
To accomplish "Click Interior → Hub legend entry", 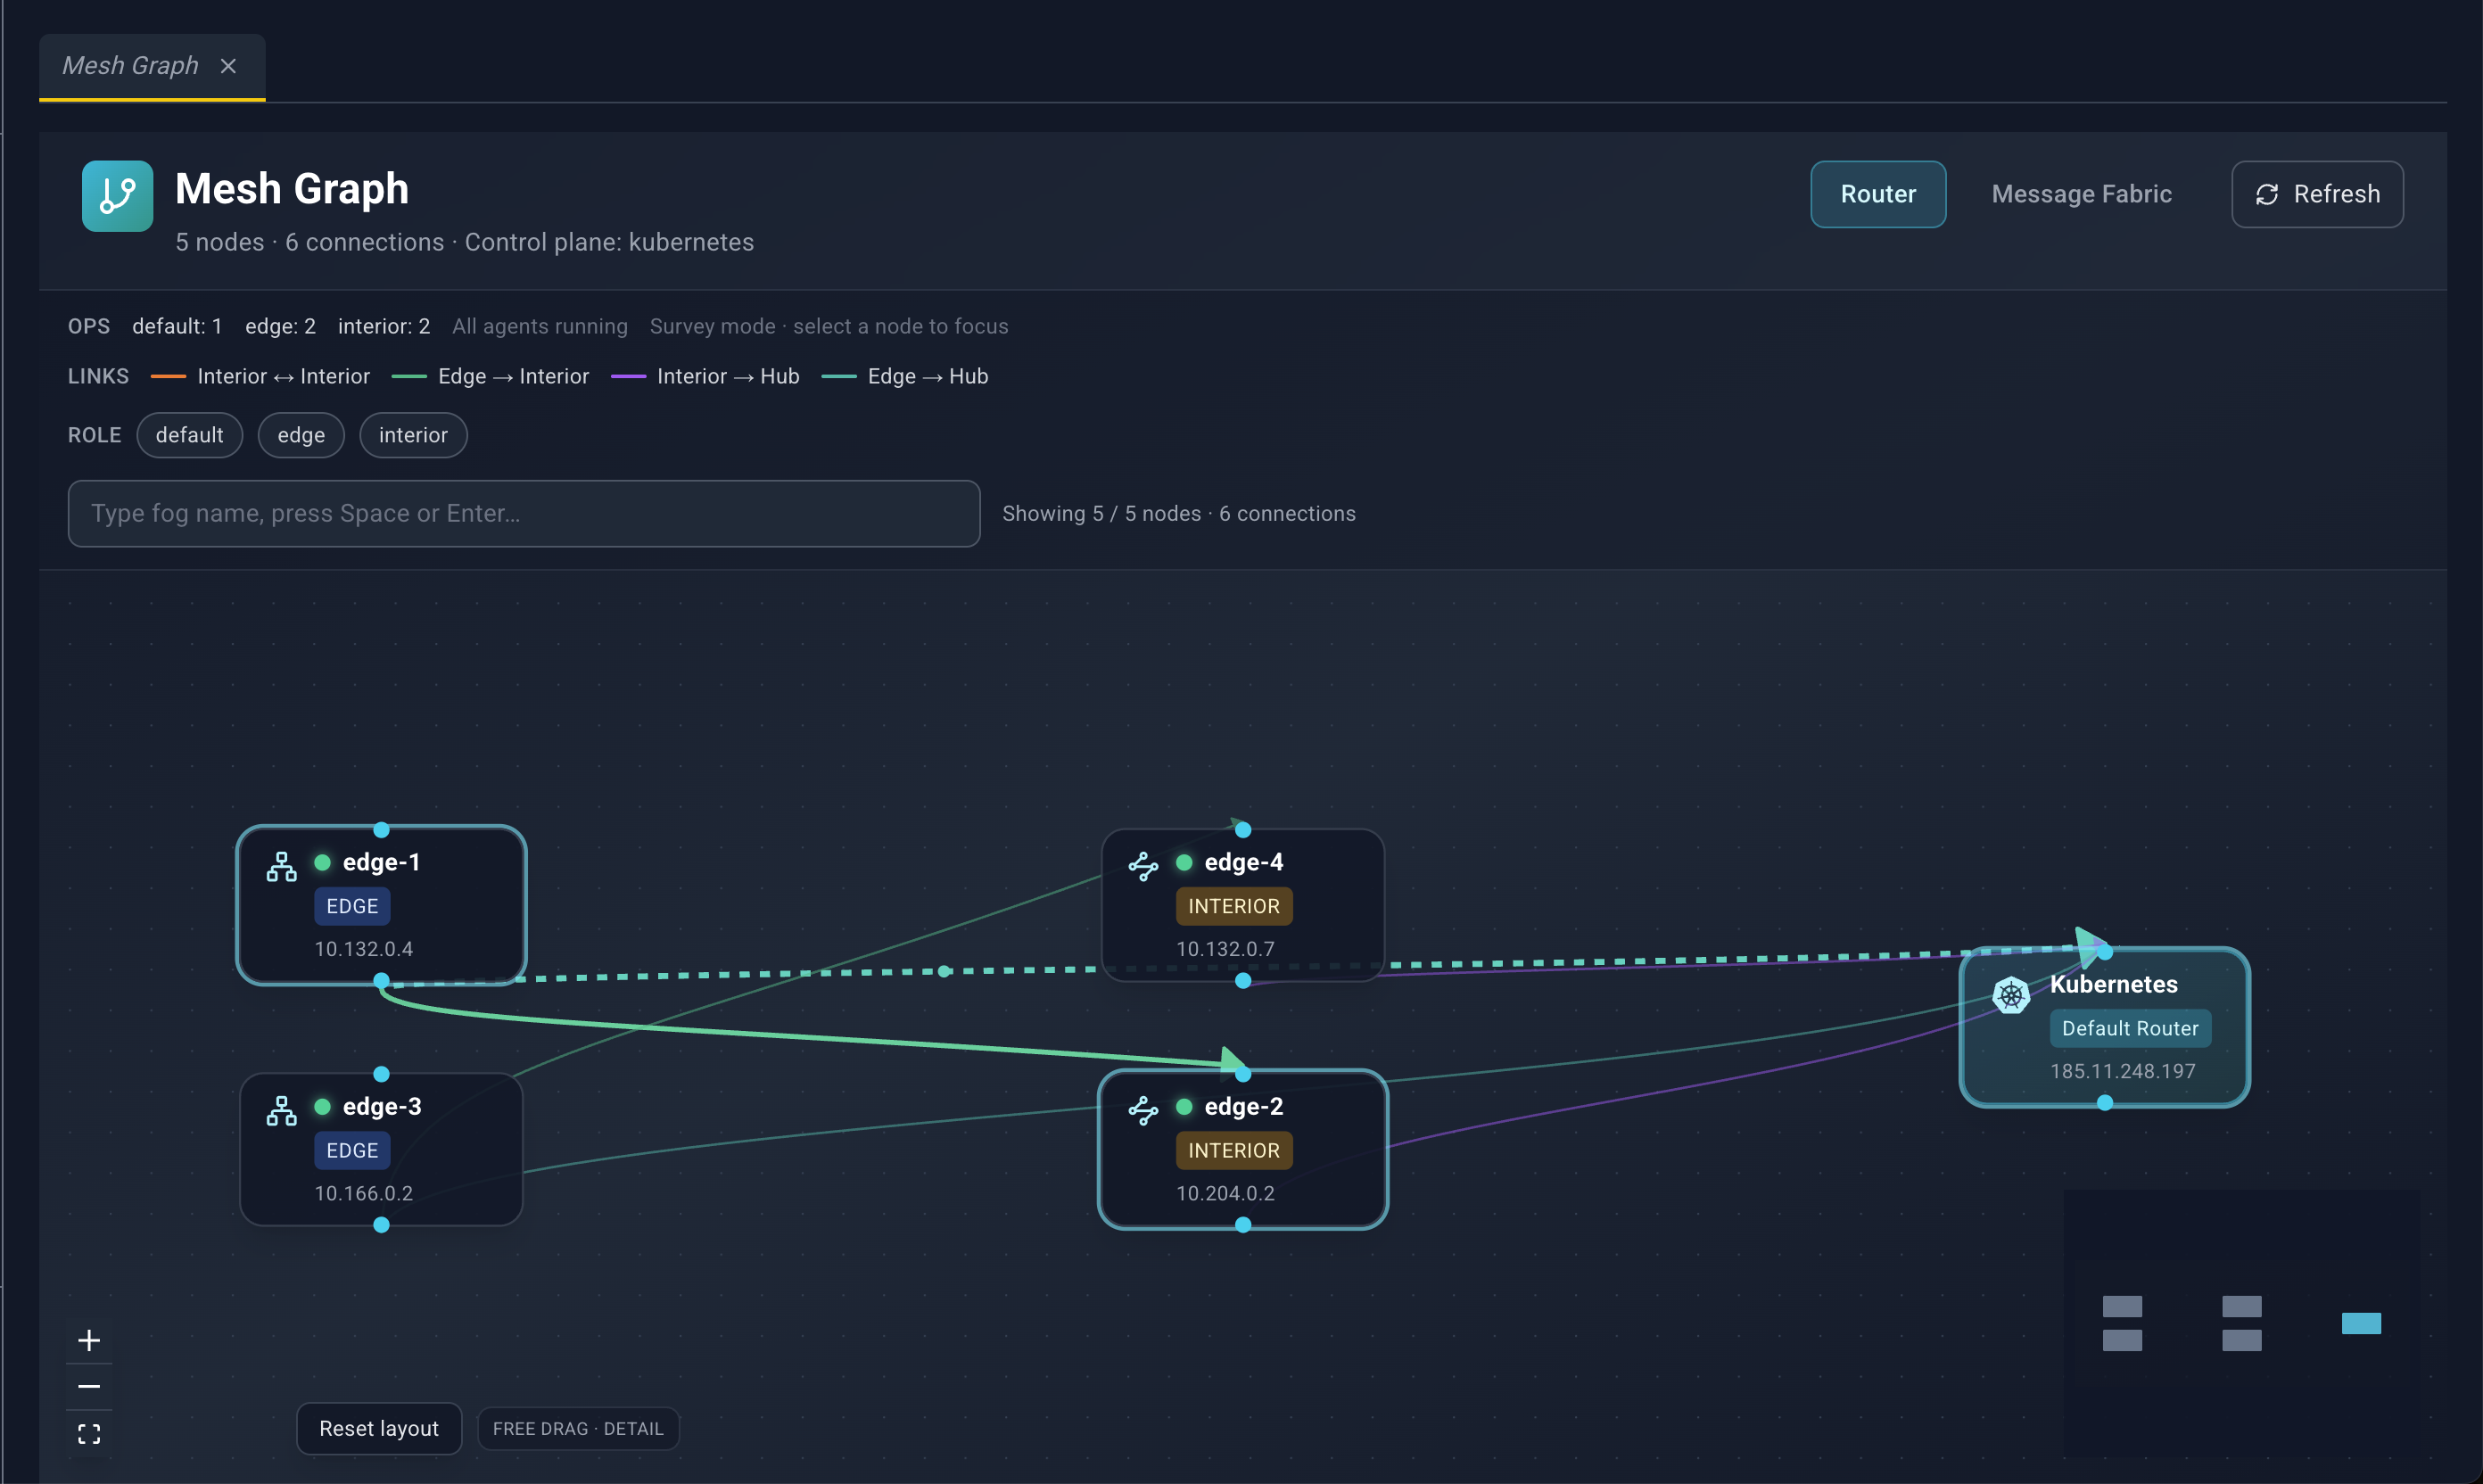I will point(705,377).
